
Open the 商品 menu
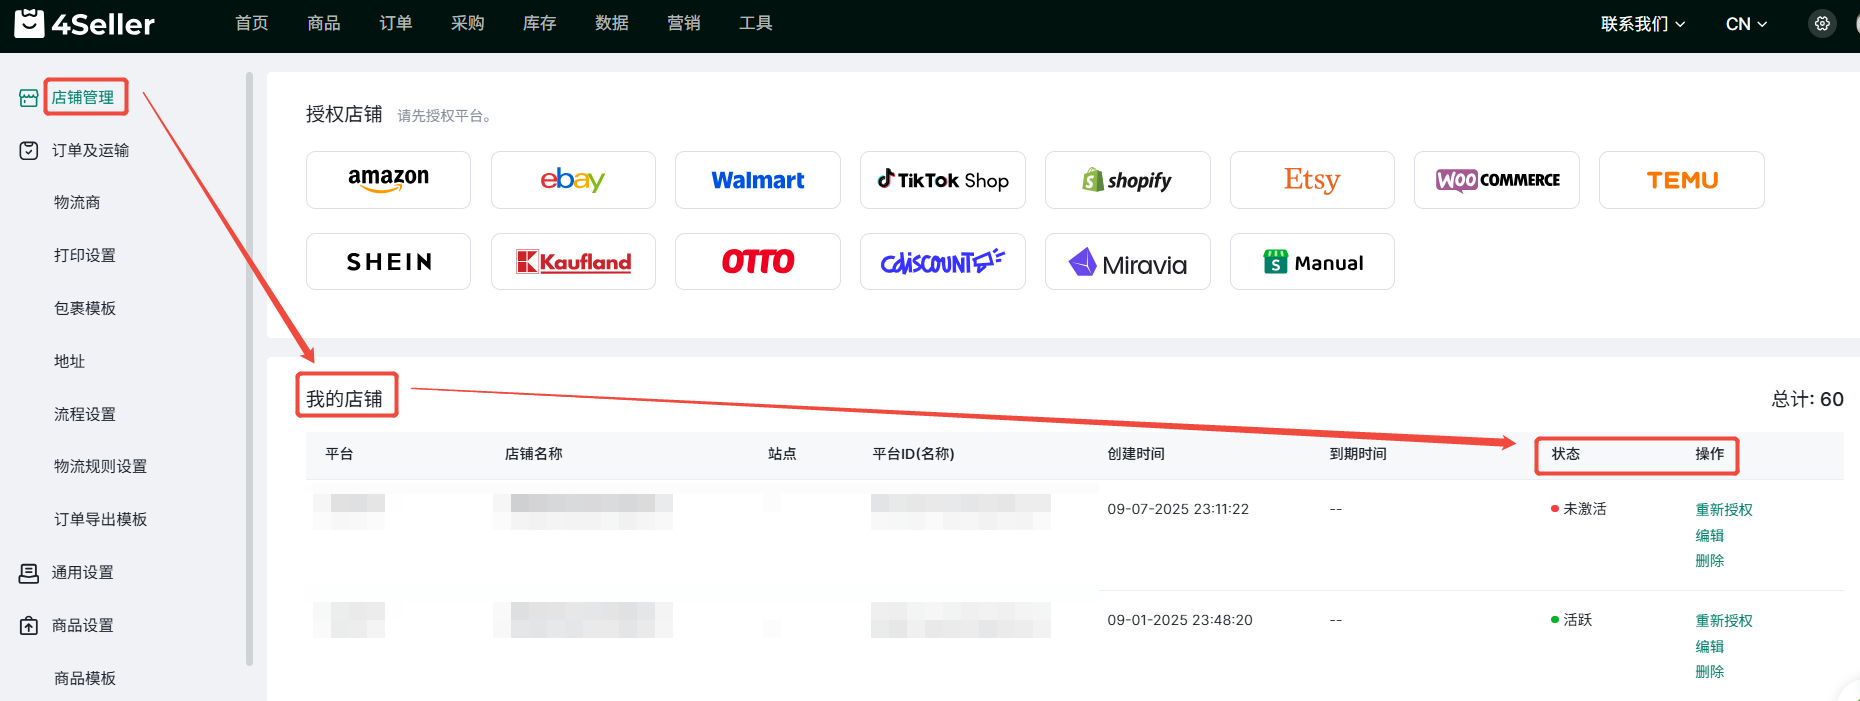(324, 23)
